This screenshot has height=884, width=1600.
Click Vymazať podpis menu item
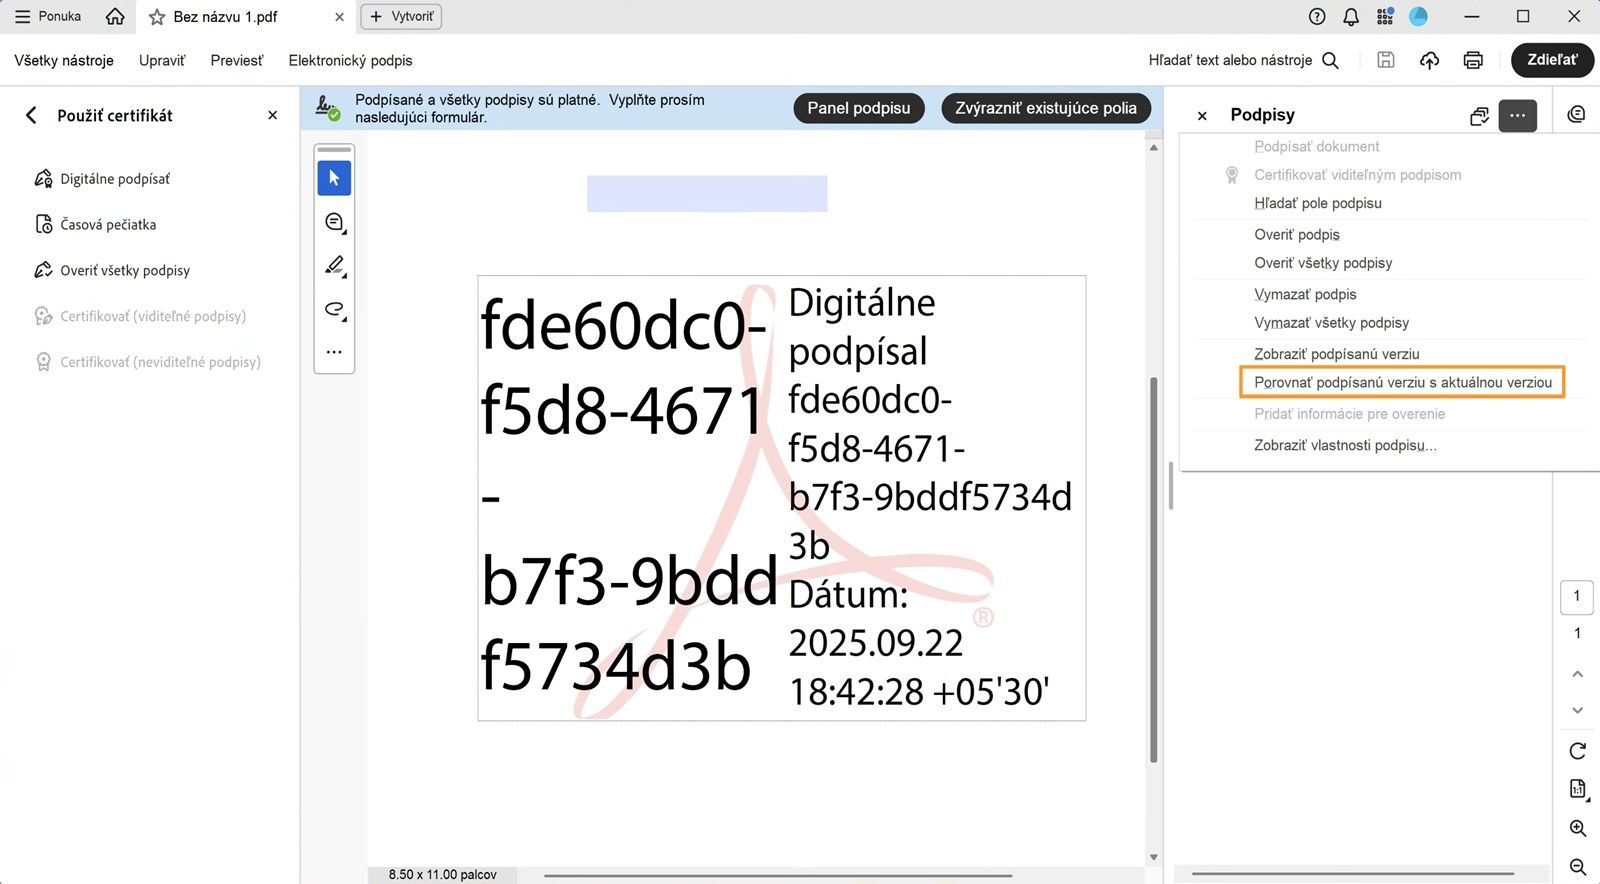(1305, 294)
